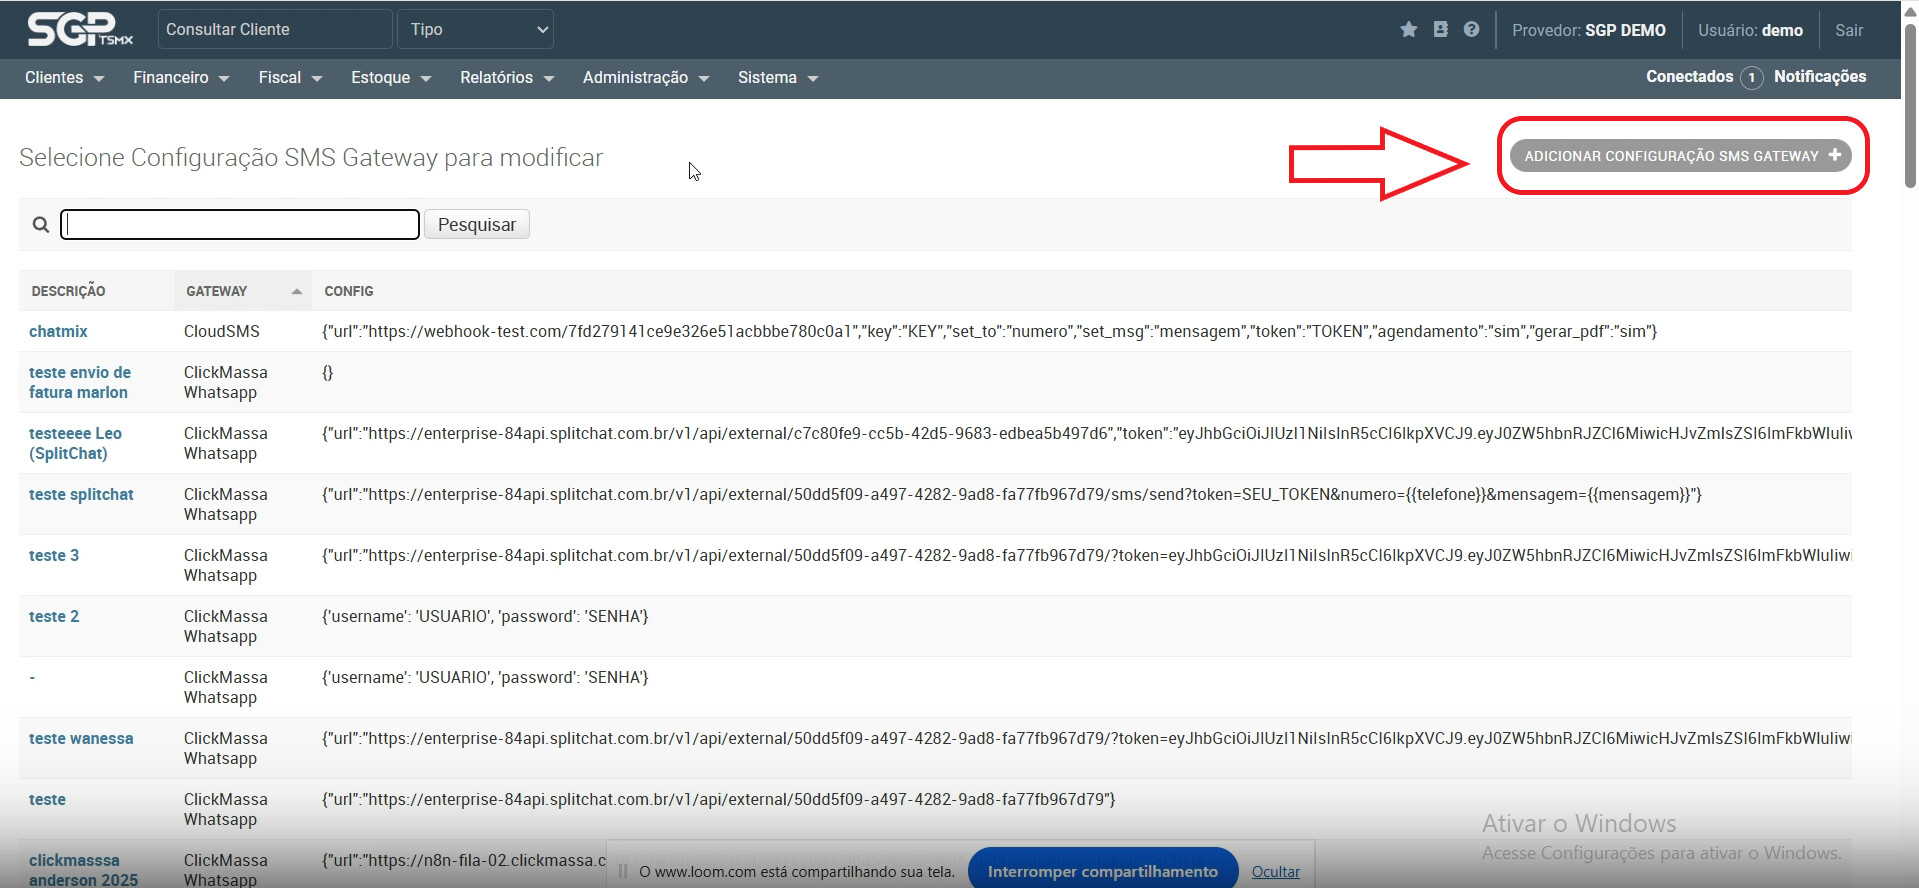Image resolution: width=1919 pixels, height=888 pixels.
Task: Click the Gateway column sort arrow
Action: pos(296,292)
